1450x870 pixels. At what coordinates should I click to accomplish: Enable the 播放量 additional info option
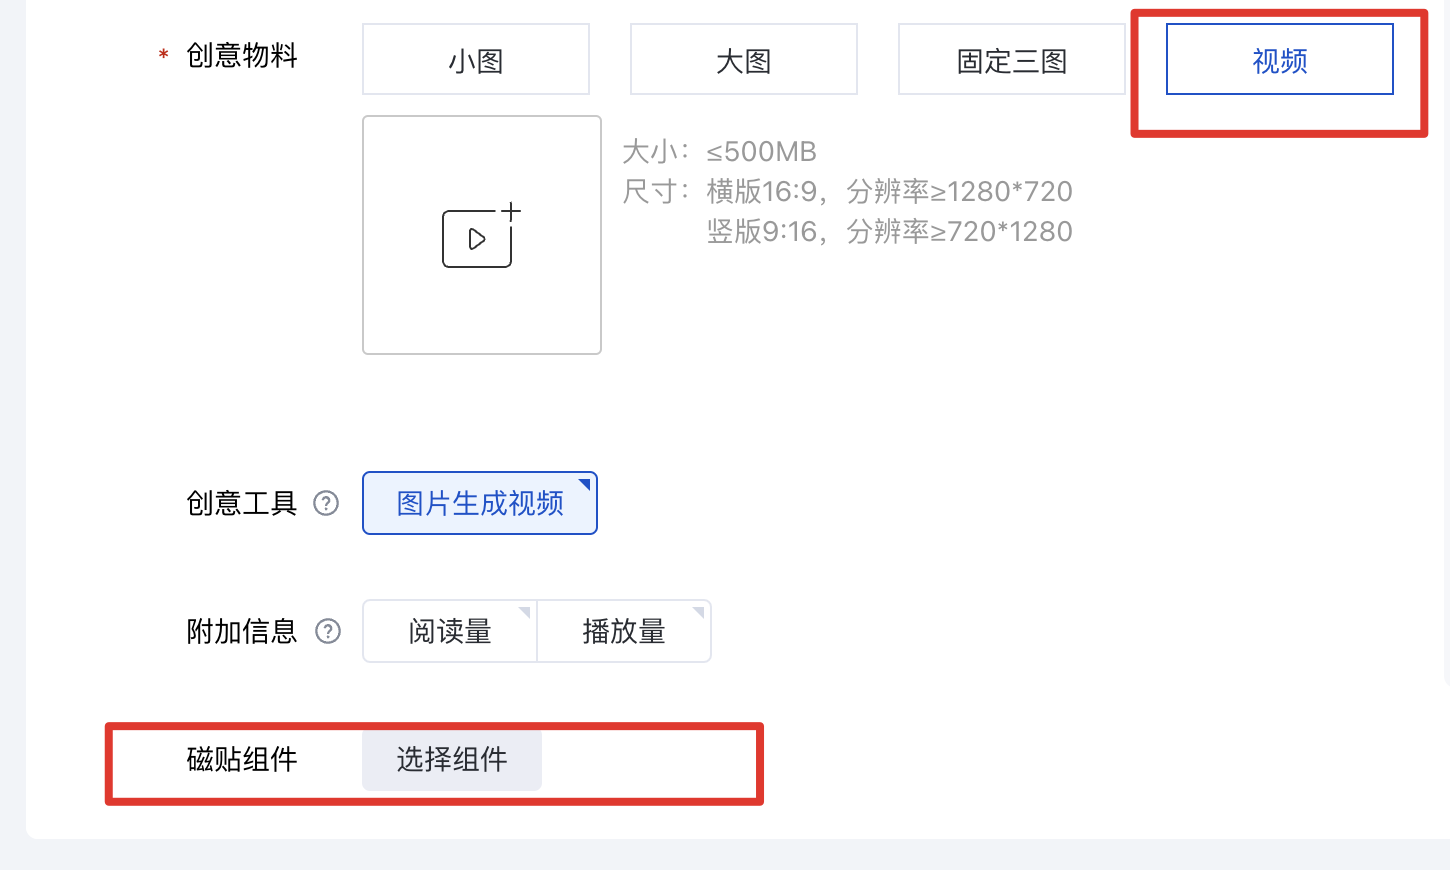[x=623, y=631]
